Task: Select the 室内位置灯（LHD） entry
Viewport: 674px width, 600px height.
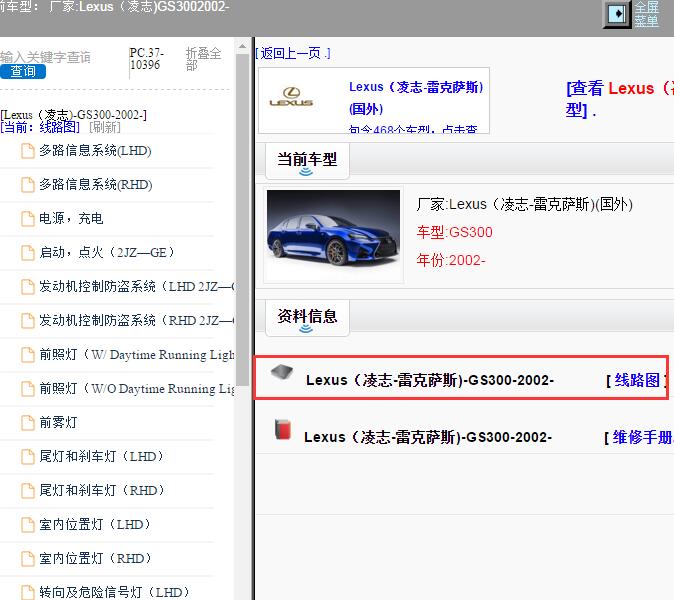Action: pos(96,524)
